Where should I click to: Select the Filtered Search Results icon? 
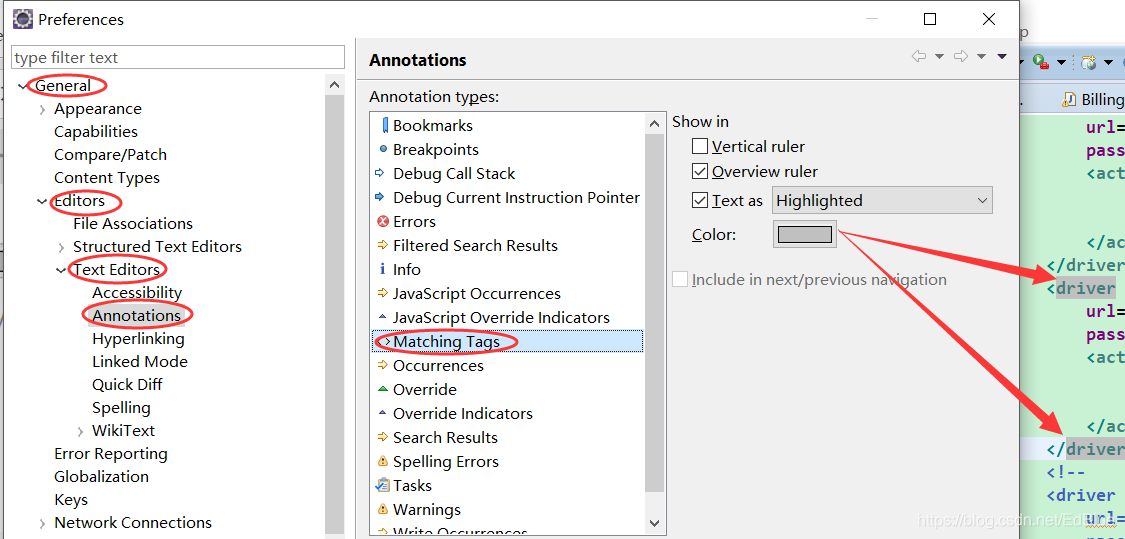click(382, 245)
